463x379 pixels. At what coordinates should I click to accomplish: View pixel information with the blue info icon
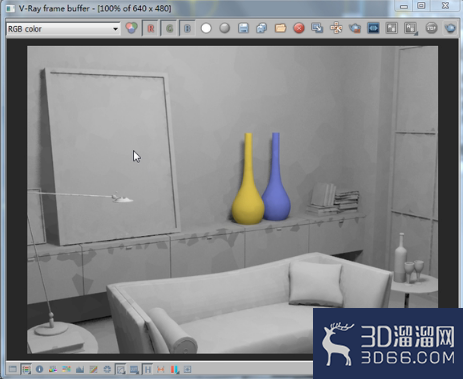point(39,369)
